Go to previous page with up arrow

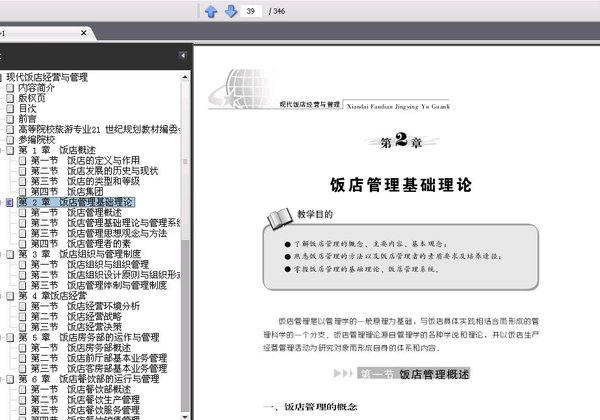point(211,11)
